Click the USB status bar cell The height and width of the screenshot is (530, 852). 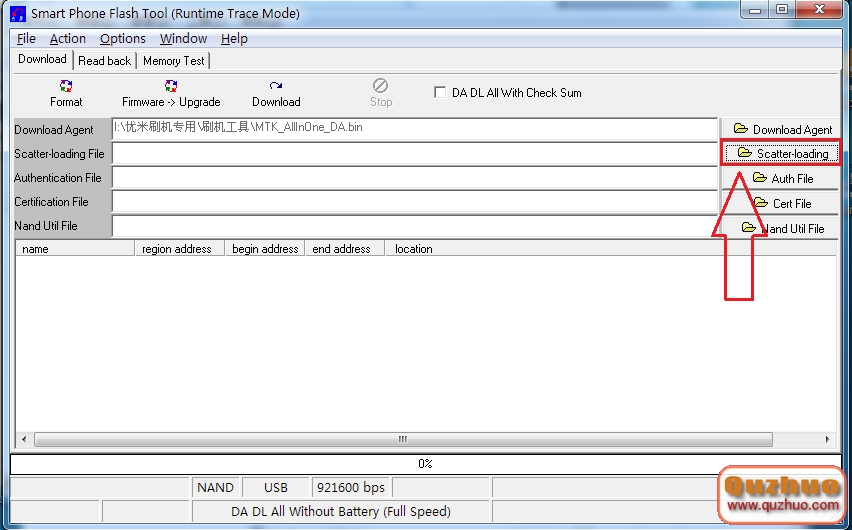275,488
